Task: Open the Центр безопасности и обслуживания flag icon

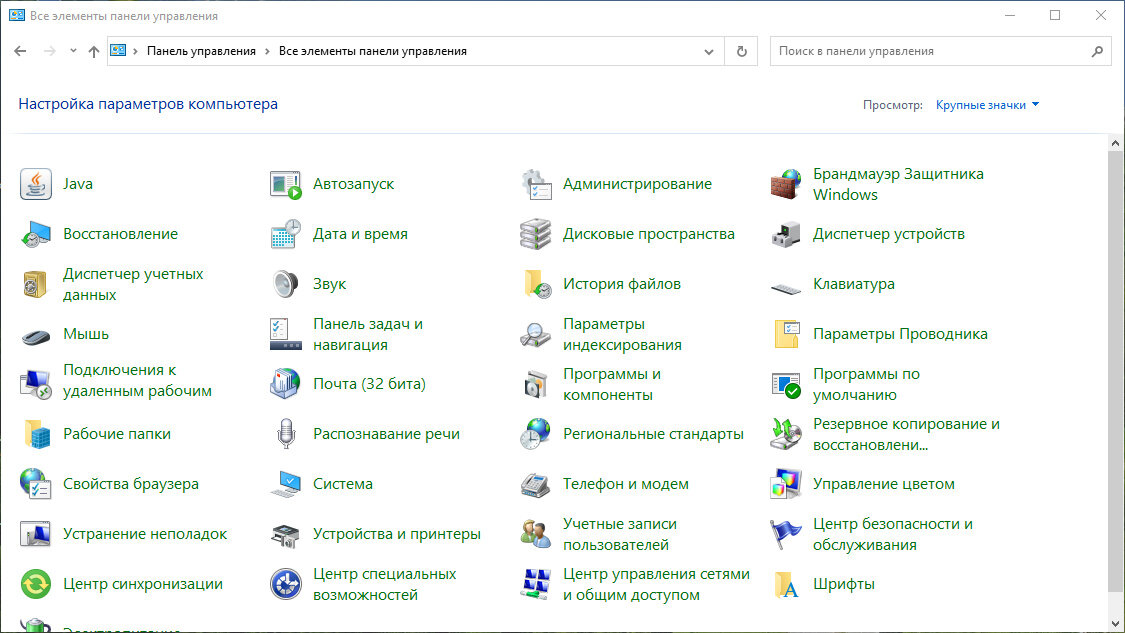Action: (786, 534)
